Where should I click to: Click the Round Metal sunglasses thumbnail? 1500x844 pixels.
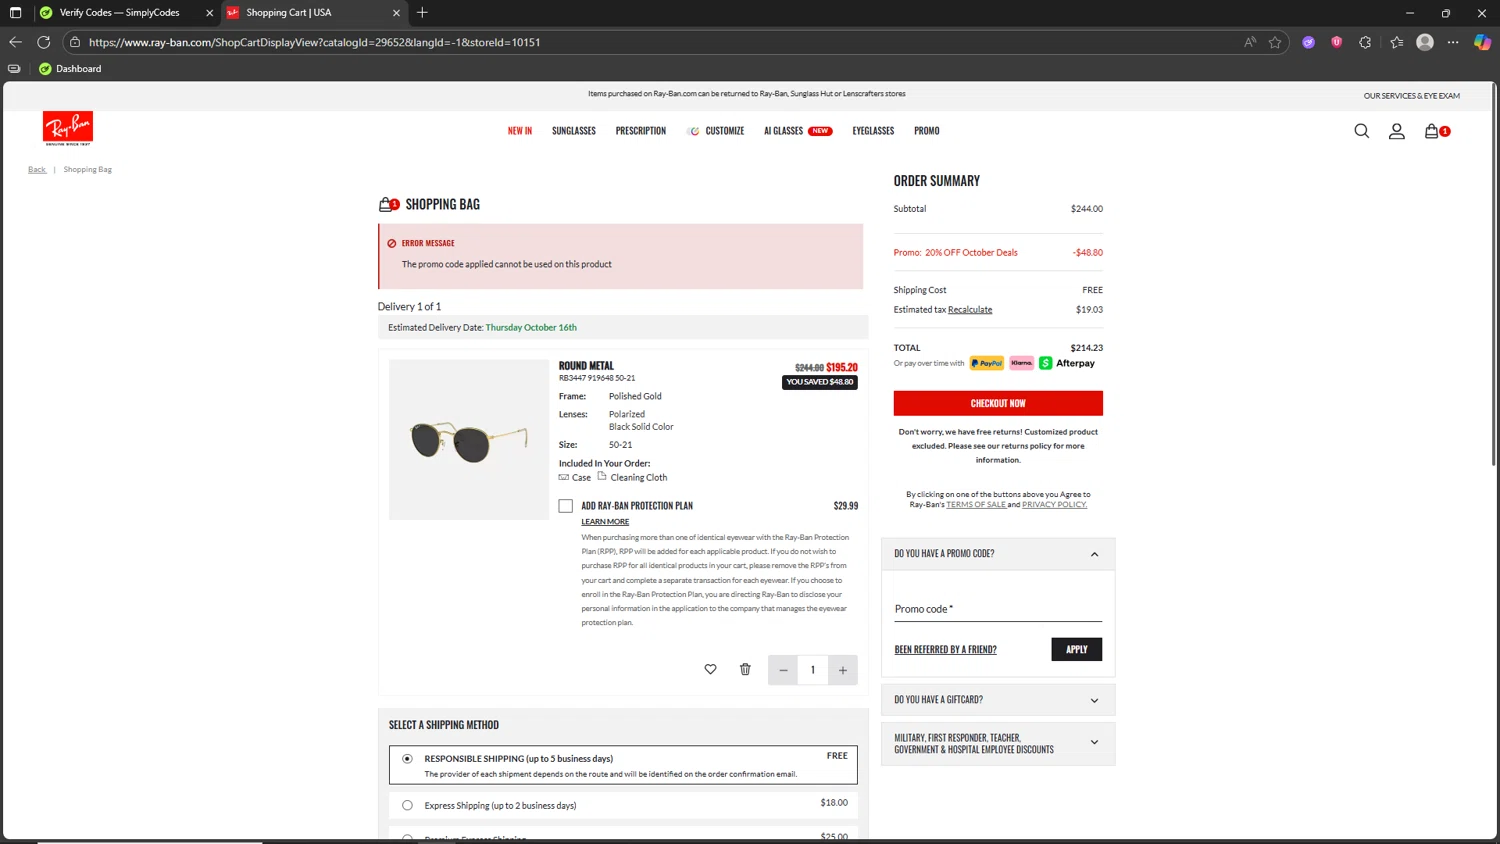469,440
